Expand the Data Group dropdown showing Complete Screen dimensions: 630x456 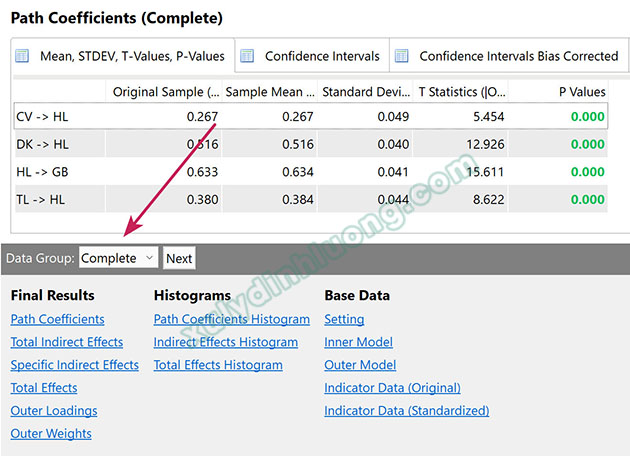[119, 258]
